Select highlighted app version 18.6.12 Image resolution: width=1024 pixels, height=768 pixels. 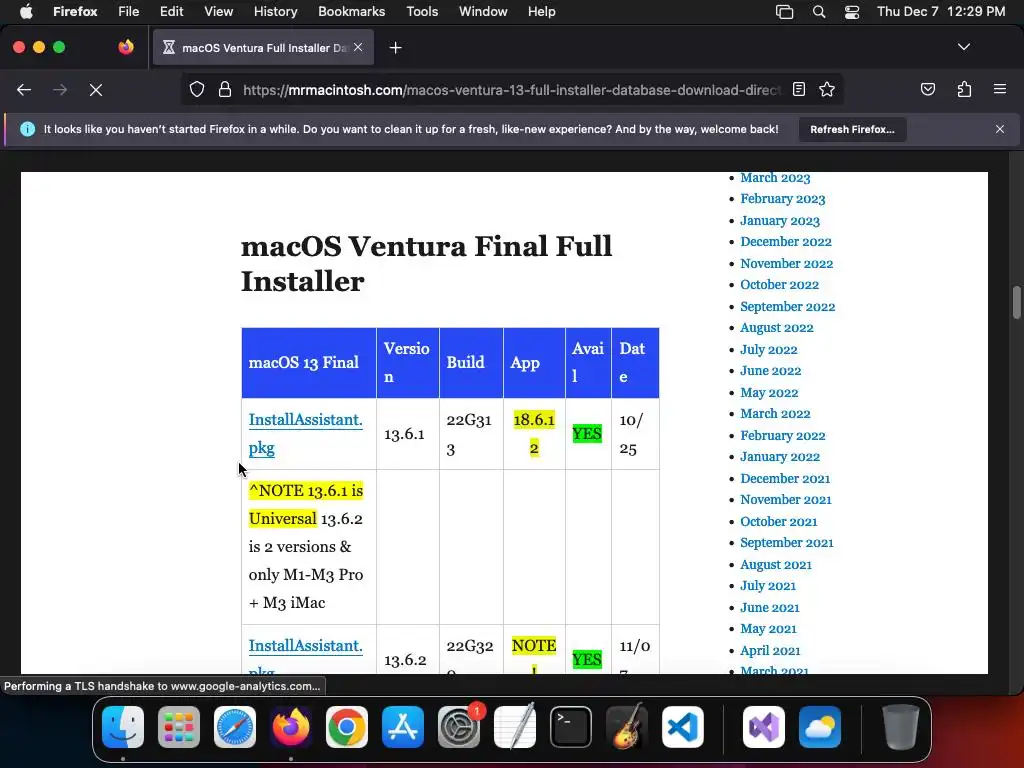(x=534, y=434)
